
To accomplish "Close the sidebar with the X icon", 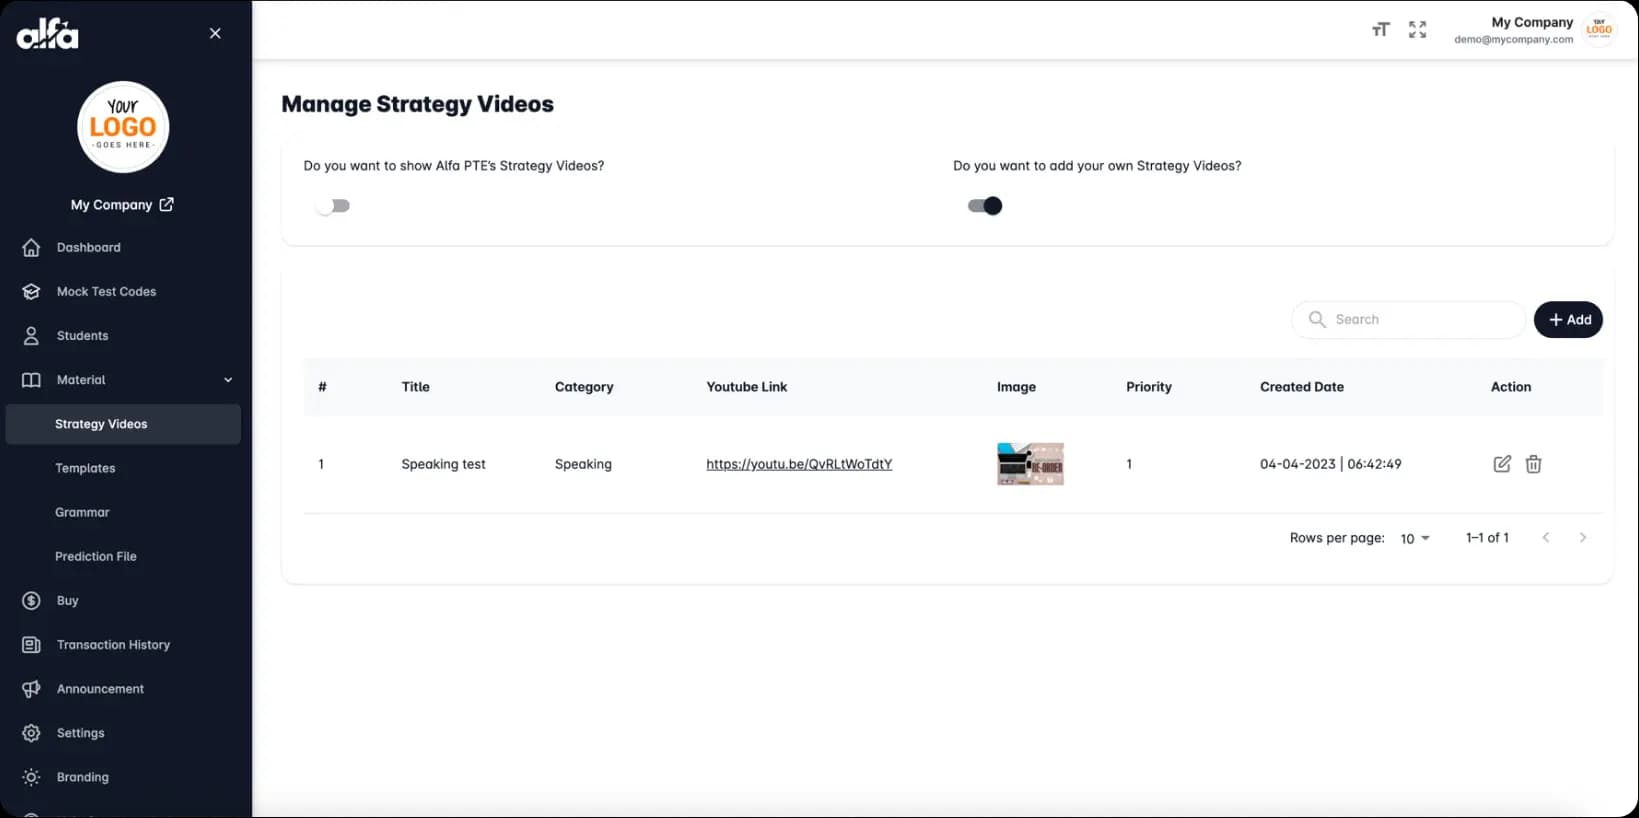I will 215,33.
